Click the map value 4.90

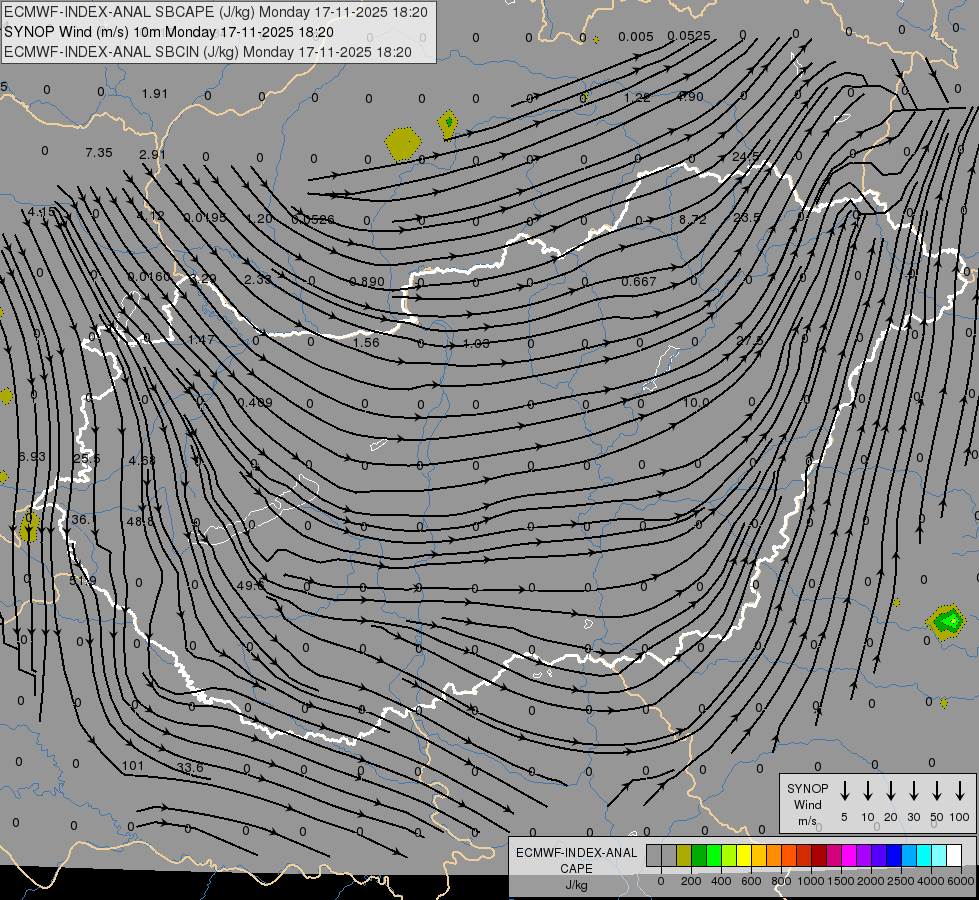[x=690, y=97]
